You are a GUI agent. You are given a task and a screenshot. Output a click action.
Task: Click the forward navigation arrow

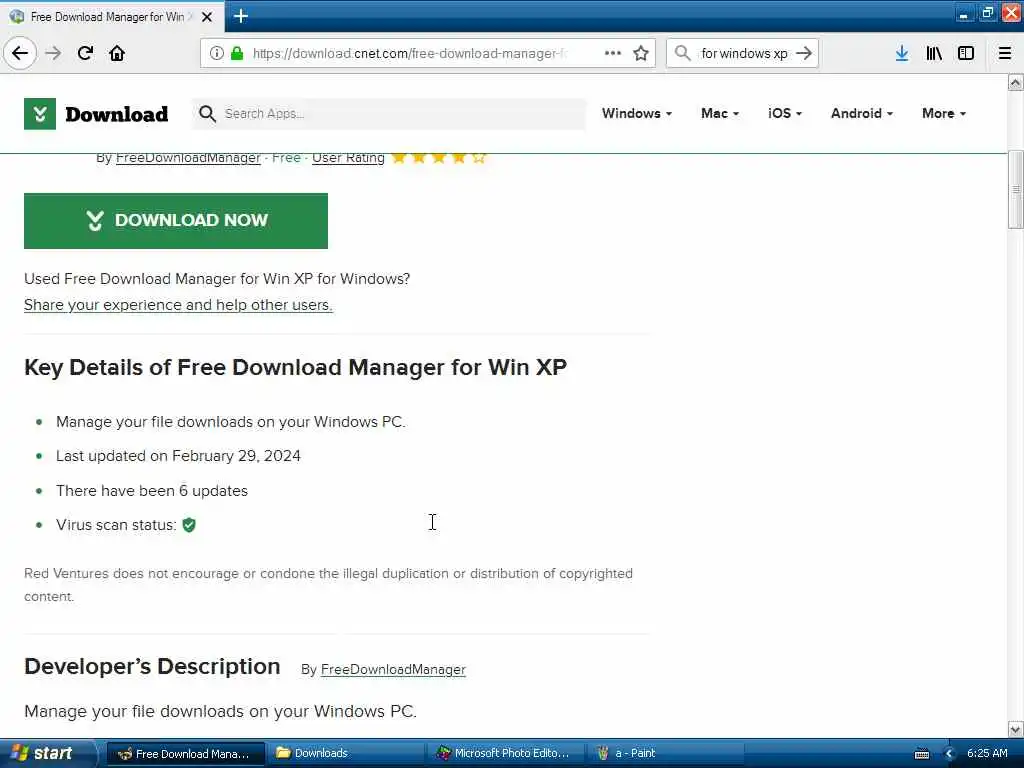click(54, 53)
